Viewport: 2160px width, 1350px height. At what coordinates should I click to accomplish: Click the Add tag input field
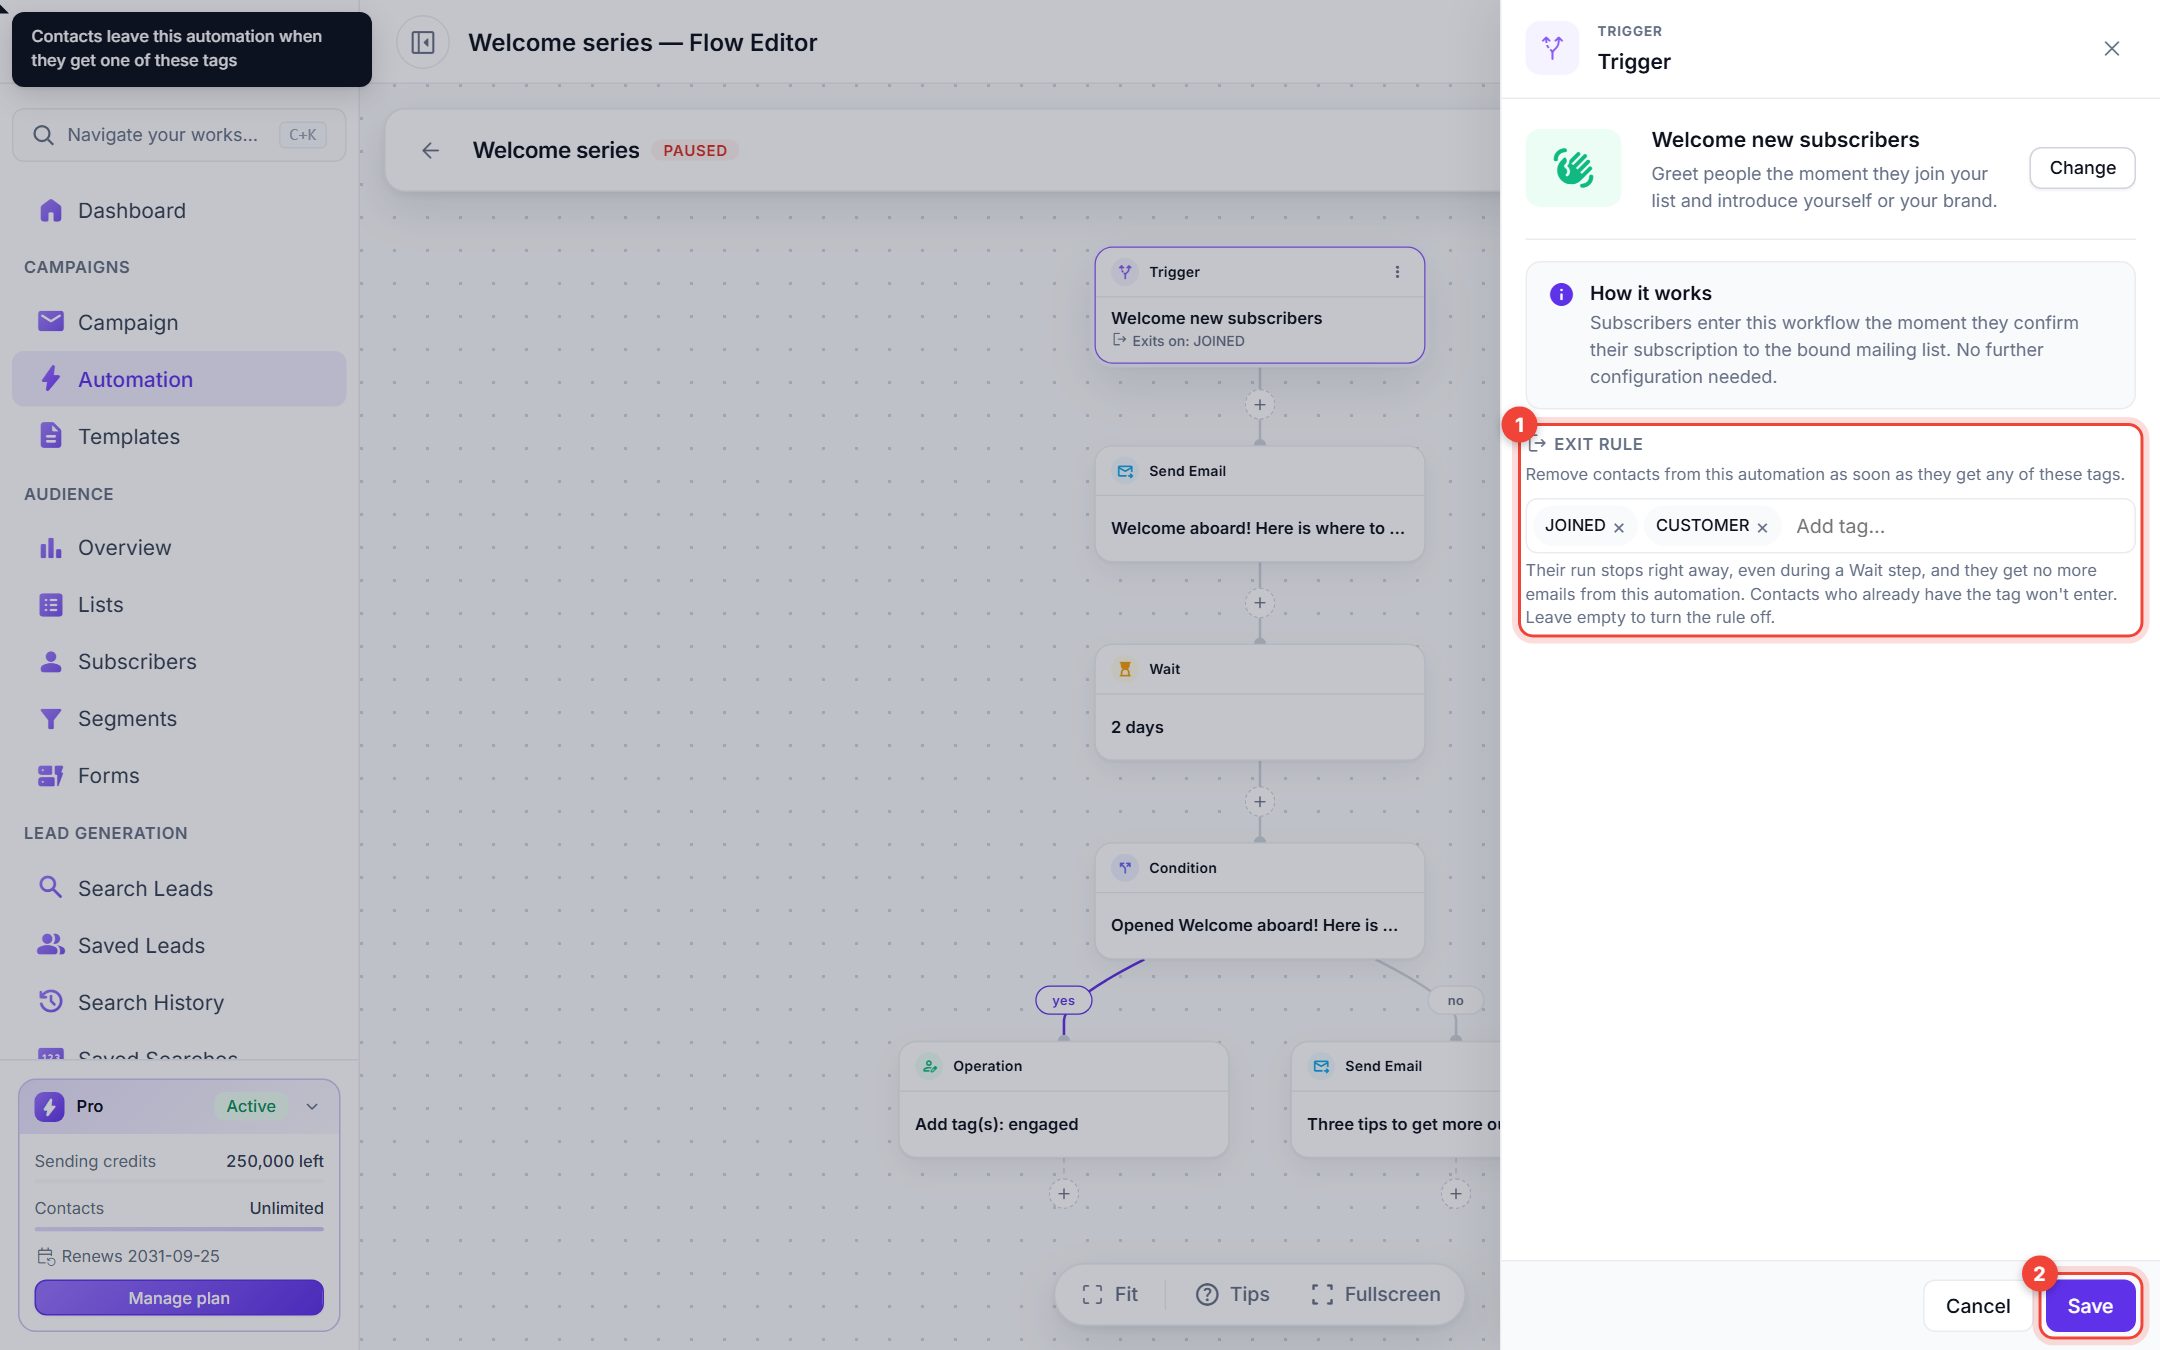[x=1960, y=526]
